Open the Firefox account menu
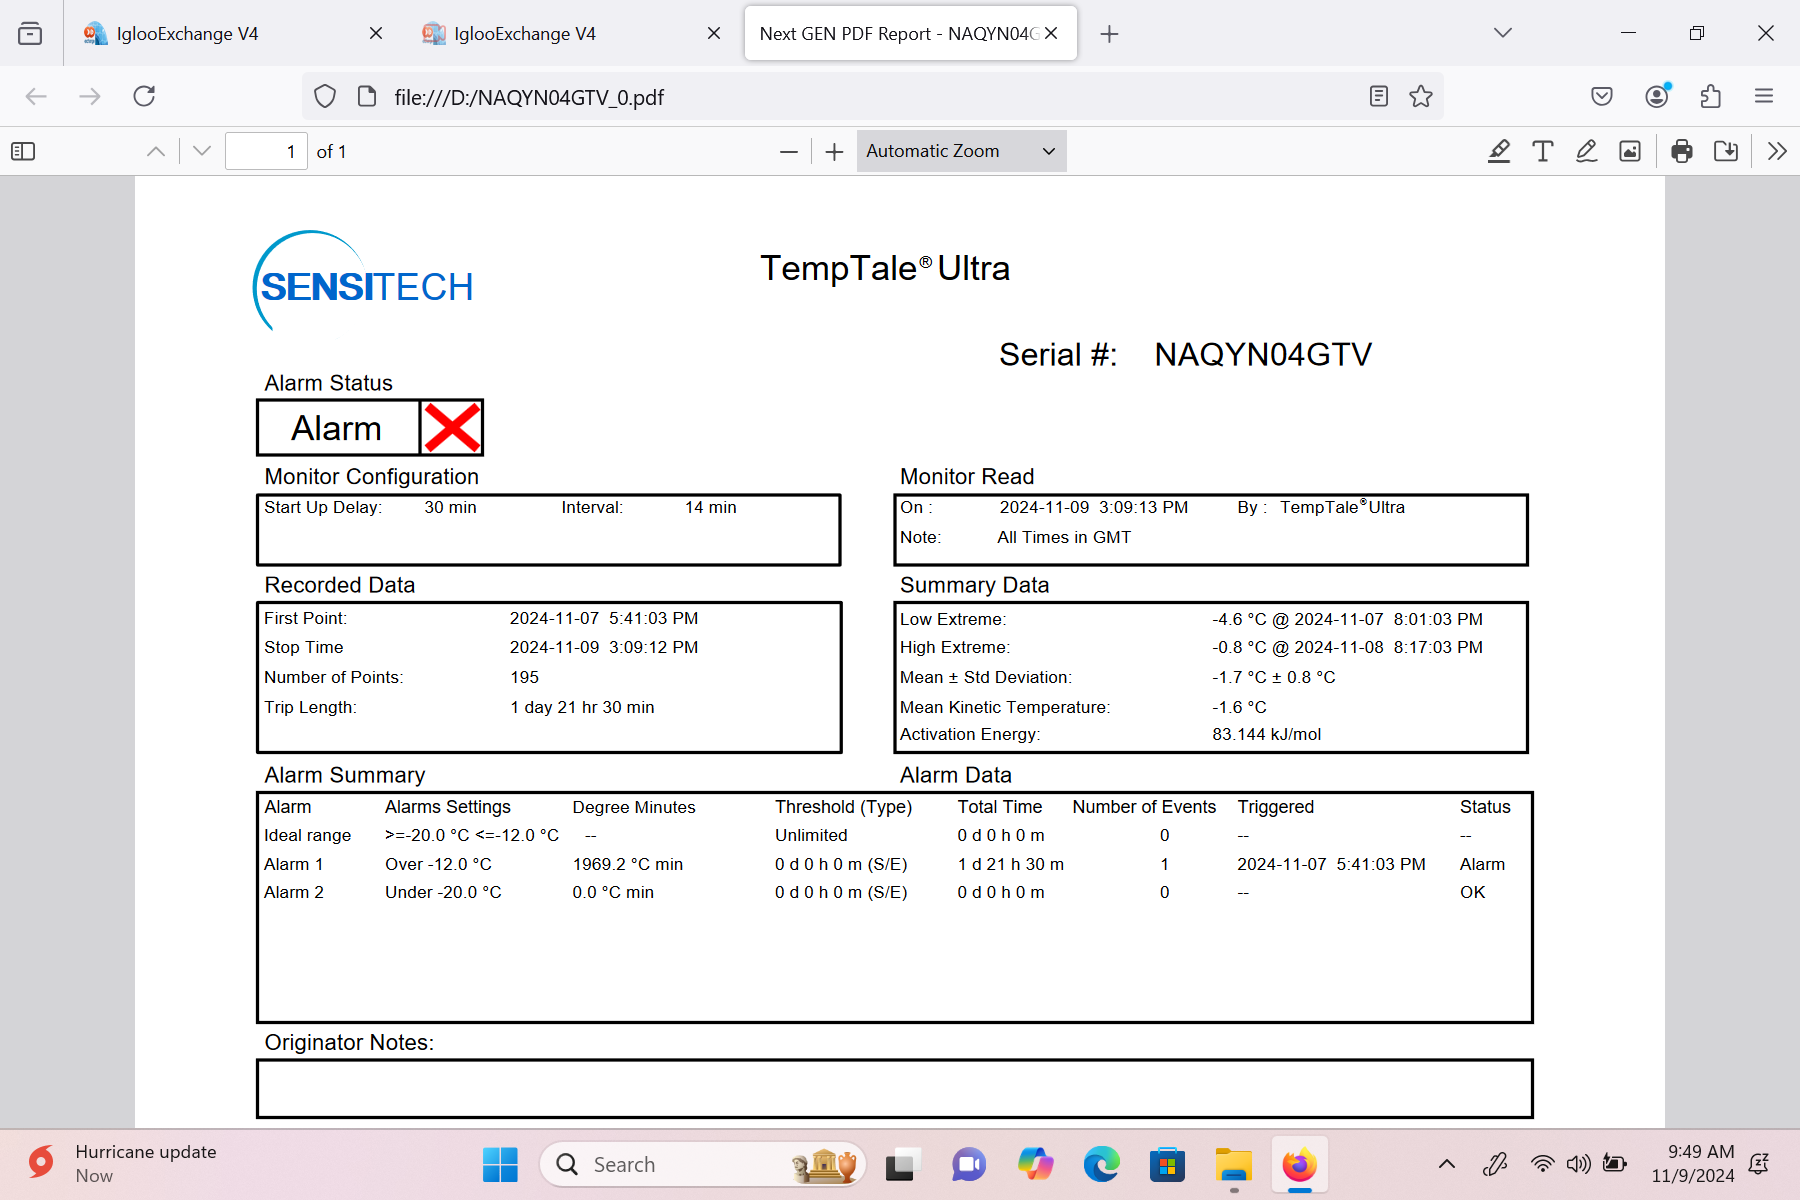This screenshot has height=1200, width=1800. [x=1657, y=96]
